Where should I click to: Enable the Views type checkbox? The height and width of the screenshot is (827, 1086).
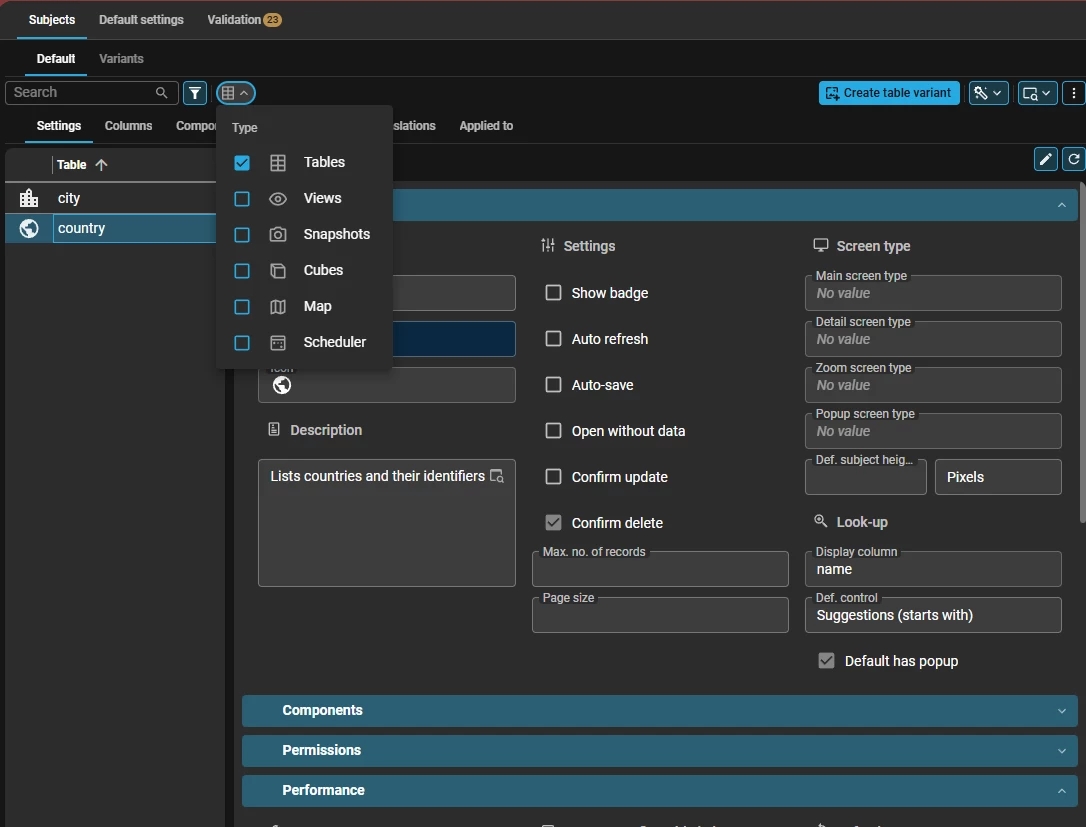[242, 199]
